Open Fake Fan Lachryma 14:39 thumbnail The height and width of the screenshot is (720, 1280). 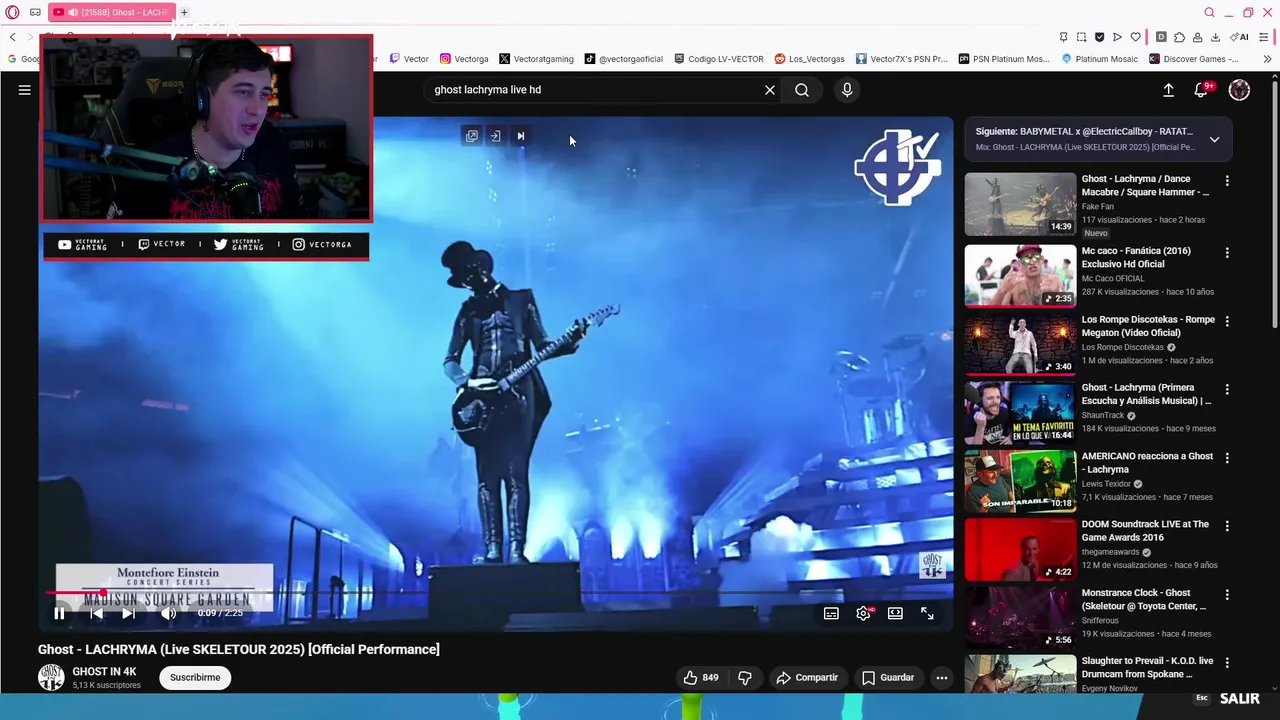pos(1020,204)
